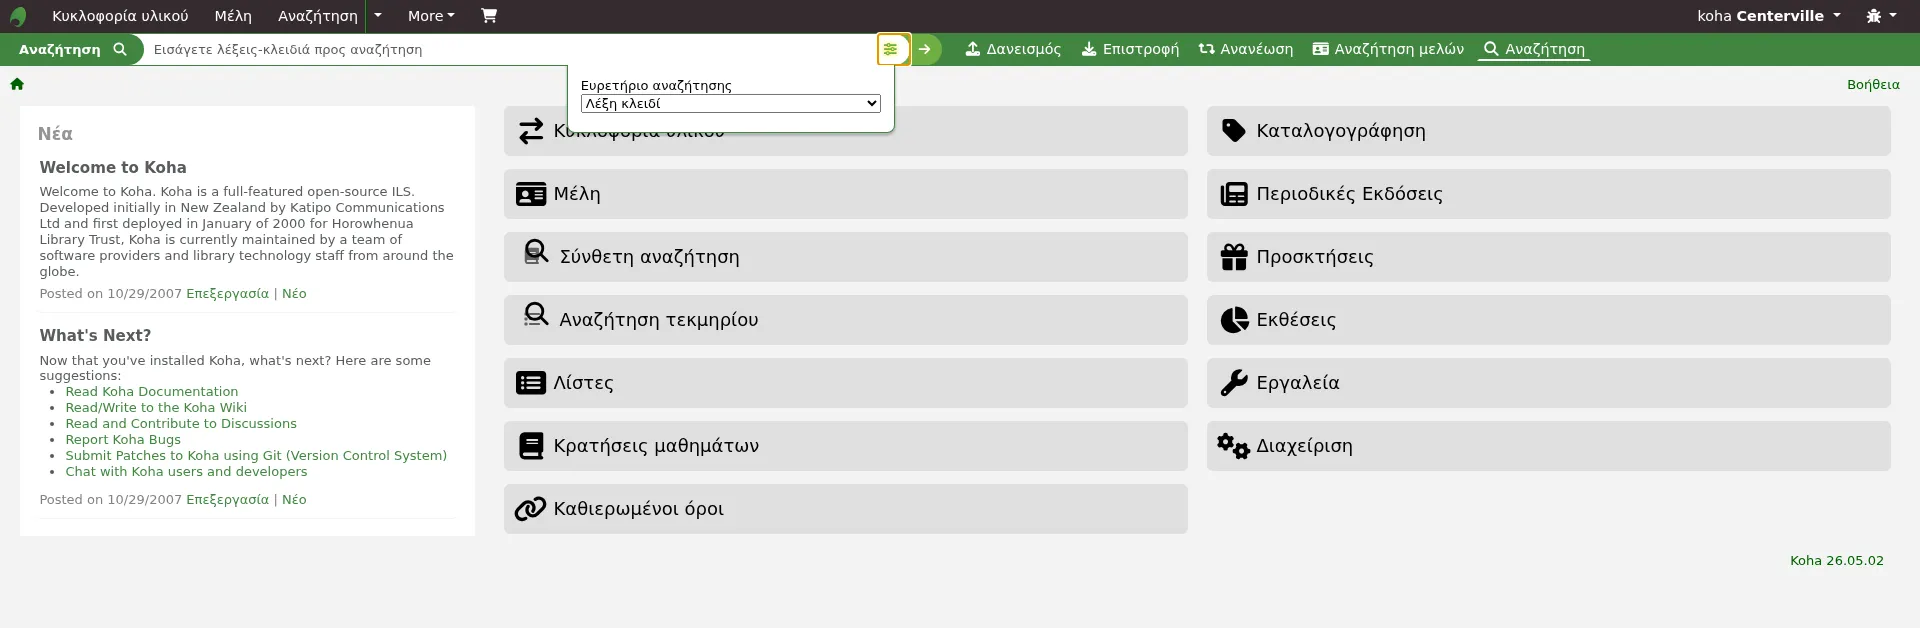This screenshot has height=628, width=1920.
Task: Select the active Αναζήτηση search tab
Action: click(1534, 49)
